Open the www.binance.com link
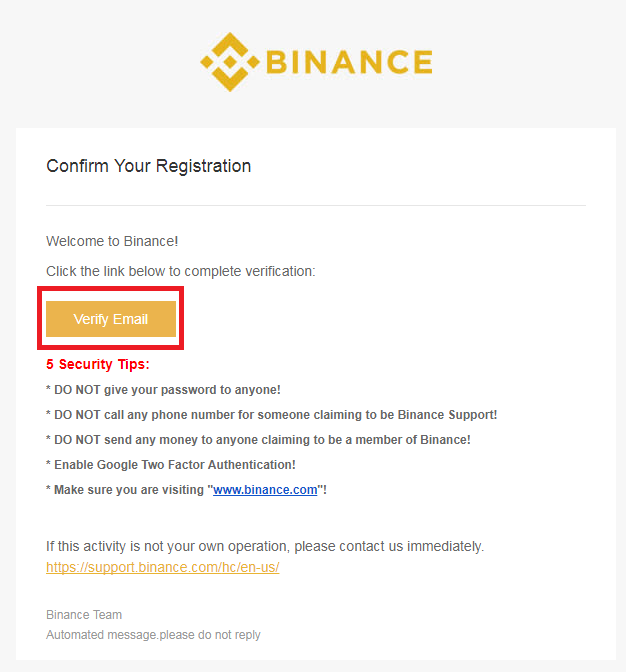The height and width of the screenshot is (672, 626). tap(265, 490)
